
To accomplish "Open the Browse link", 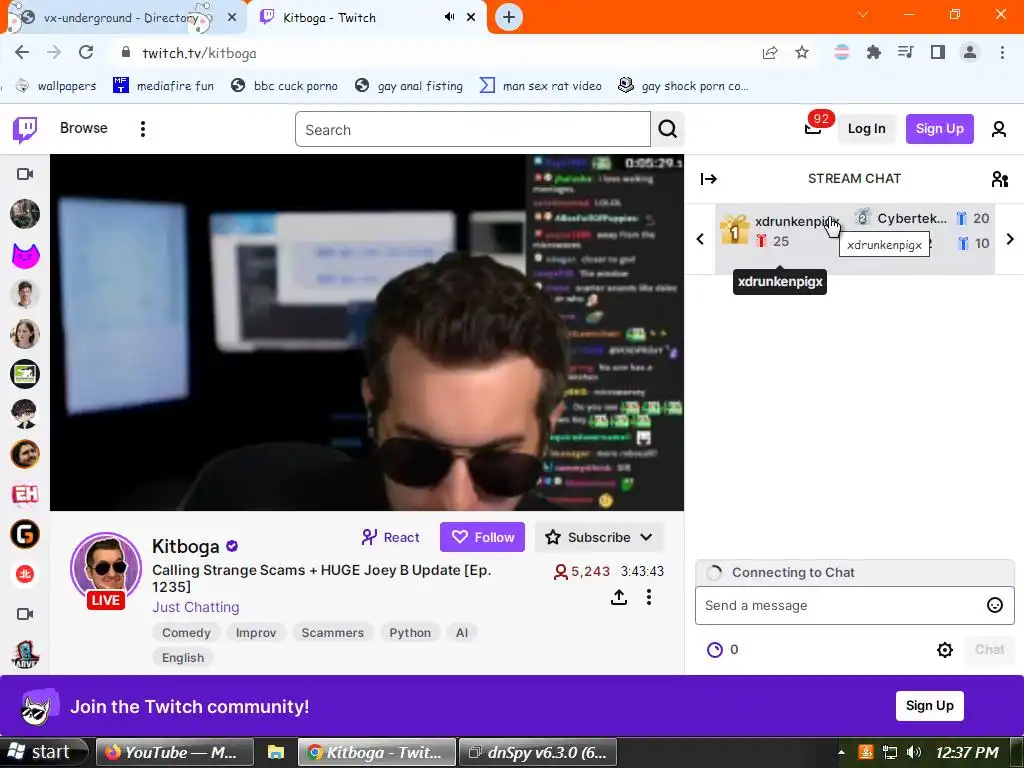I will coord(84,128).
